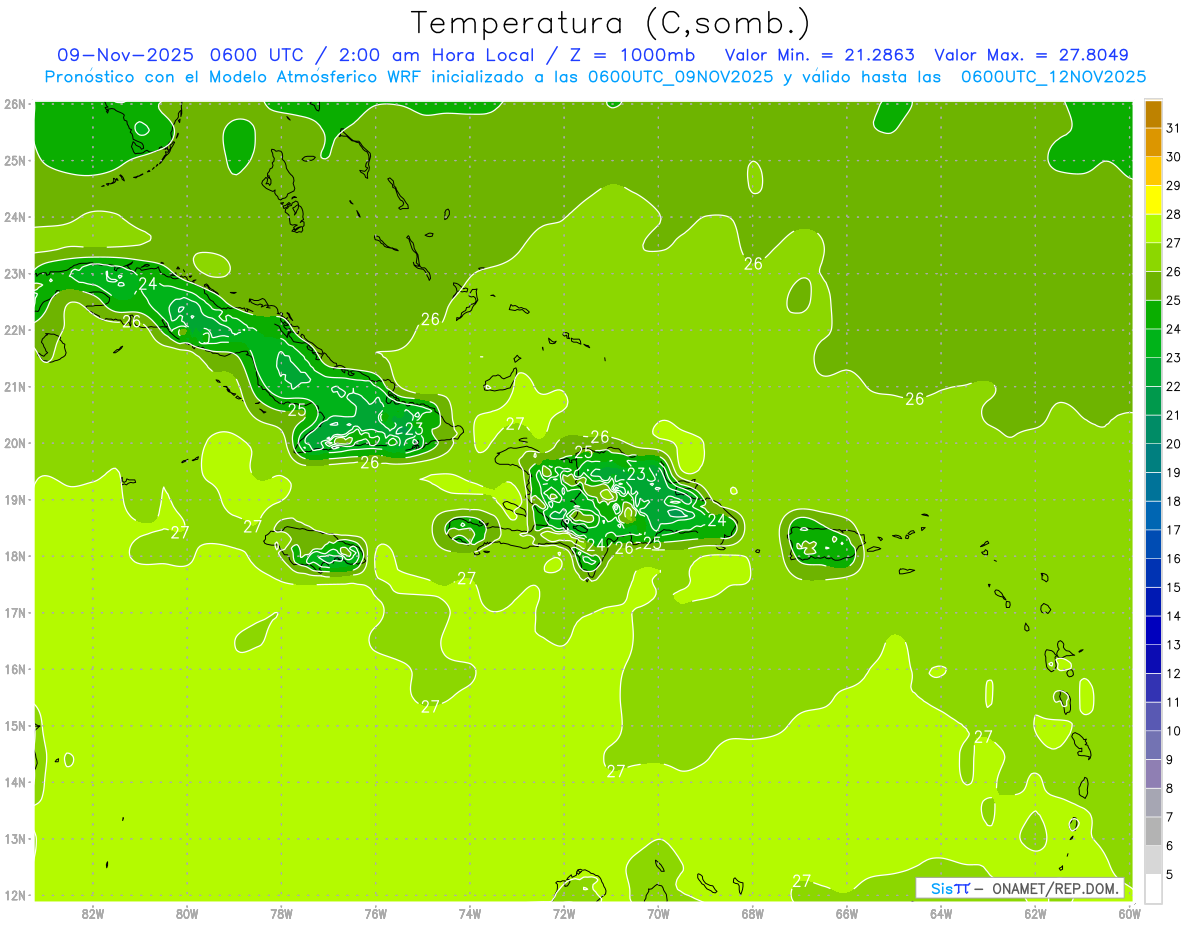
Task: Click the "Valor Min. = 21.2863" value
Action: click(820, 55)
